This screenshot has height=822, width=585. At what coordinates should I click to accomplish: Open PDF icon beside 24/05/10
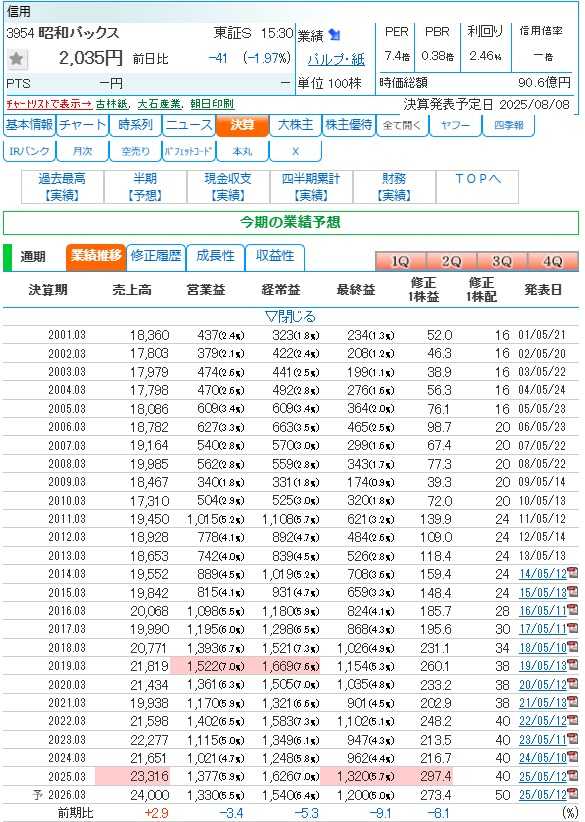[572, 758]
